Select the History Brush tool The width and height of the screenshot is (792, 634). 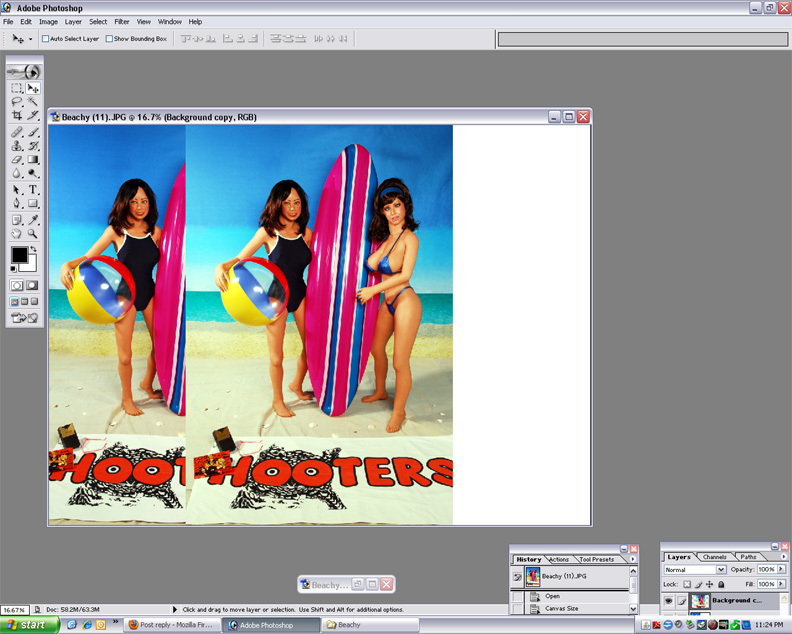(x=33, y=146)
